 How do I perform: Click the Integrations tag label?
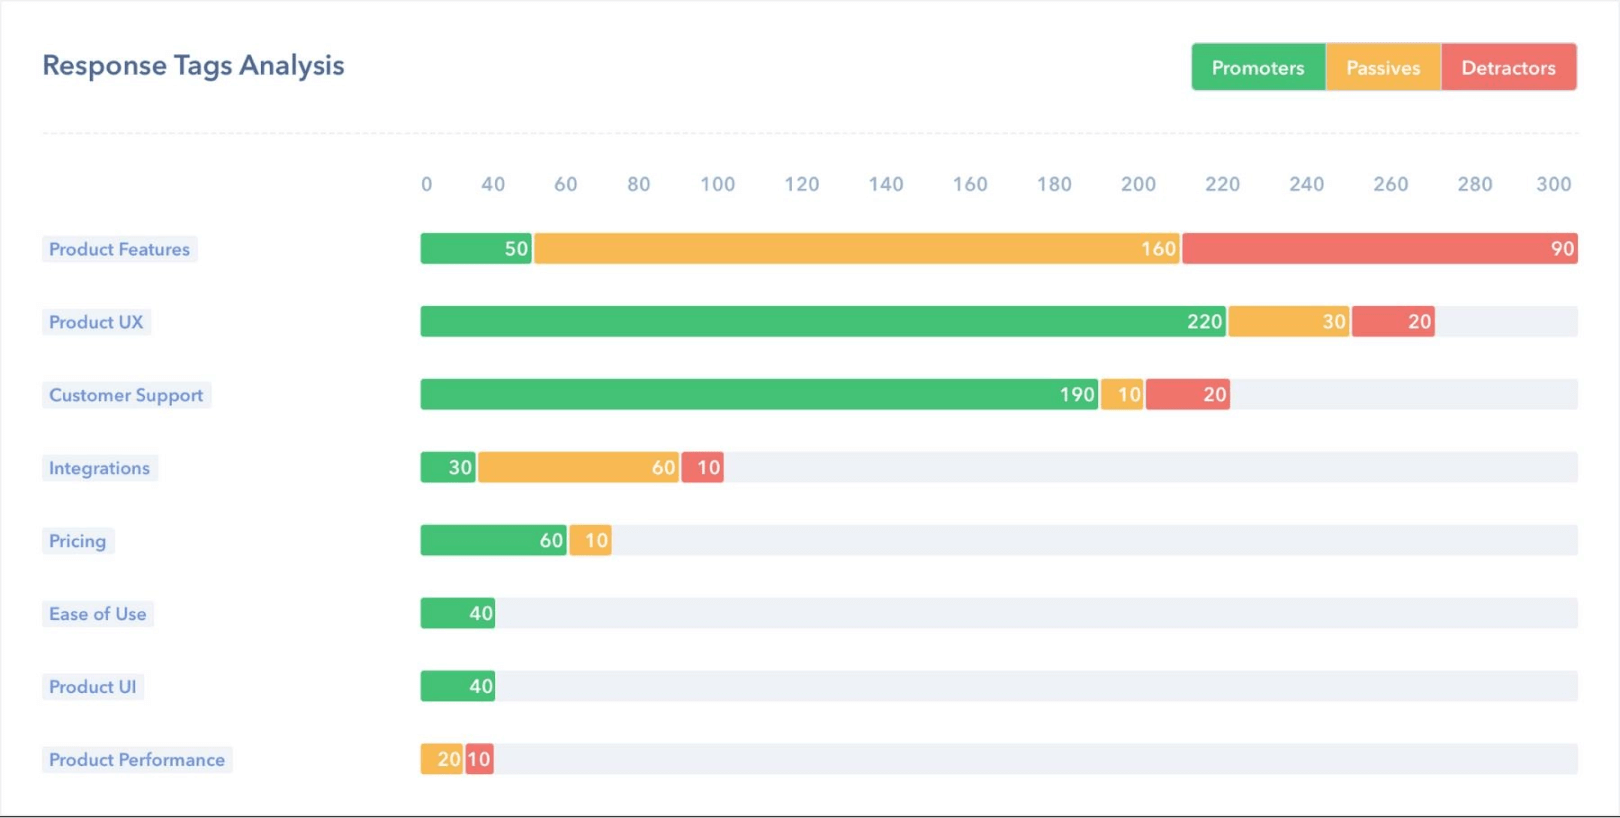point(99,468)
